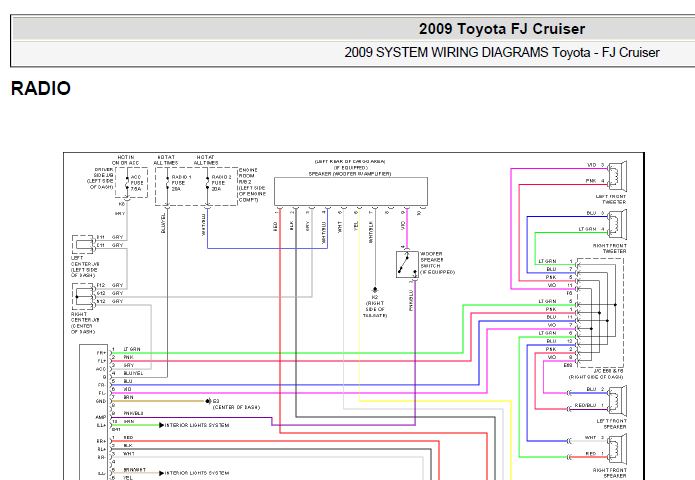Click the "HOT IN ON OR ACC" label

(125, 160)
